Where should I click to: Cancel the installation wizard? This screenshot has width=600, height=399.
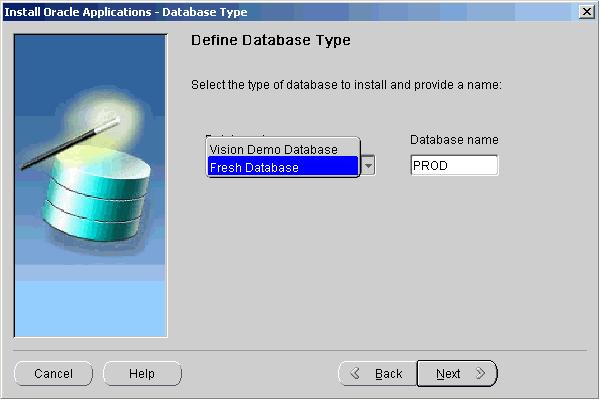click(x=53, y=373)
